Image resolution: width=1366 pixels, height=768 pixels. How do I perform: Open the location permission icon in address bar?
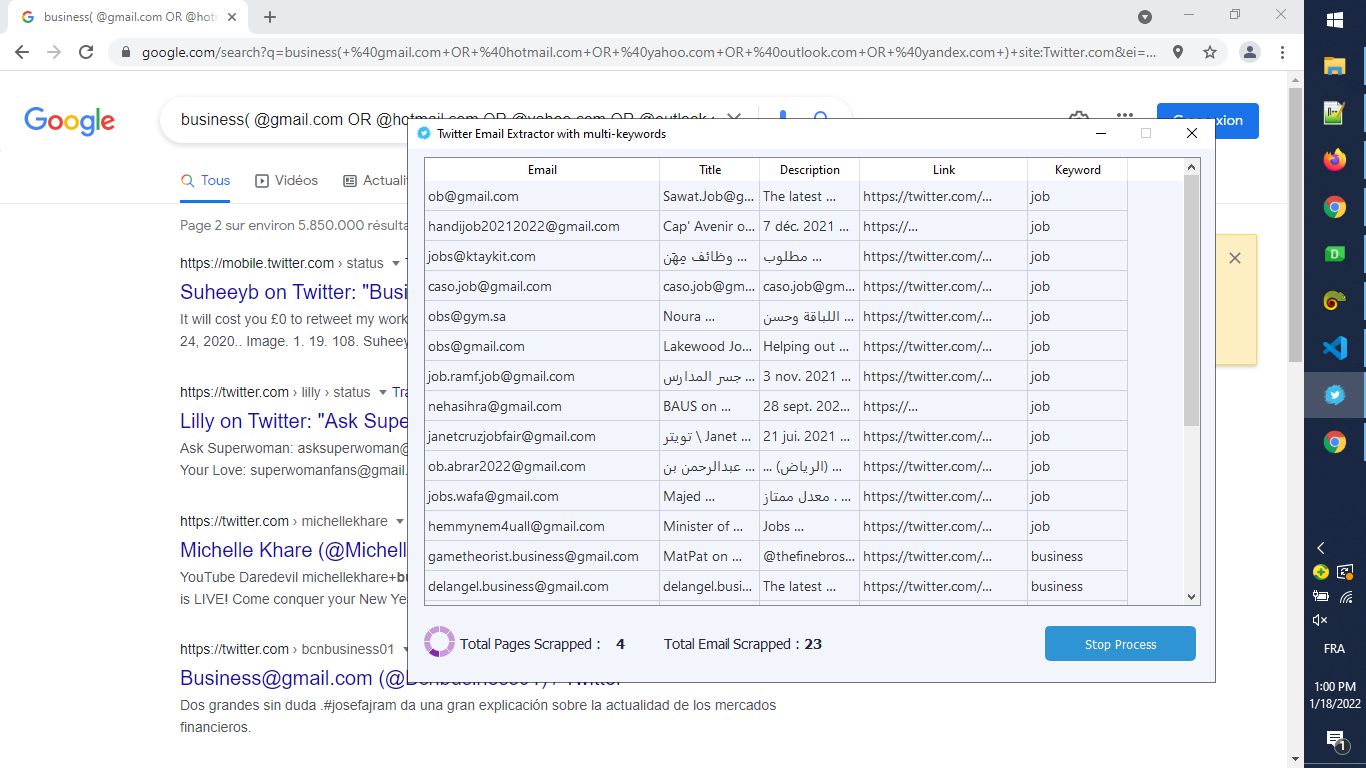coord(1178,52)
